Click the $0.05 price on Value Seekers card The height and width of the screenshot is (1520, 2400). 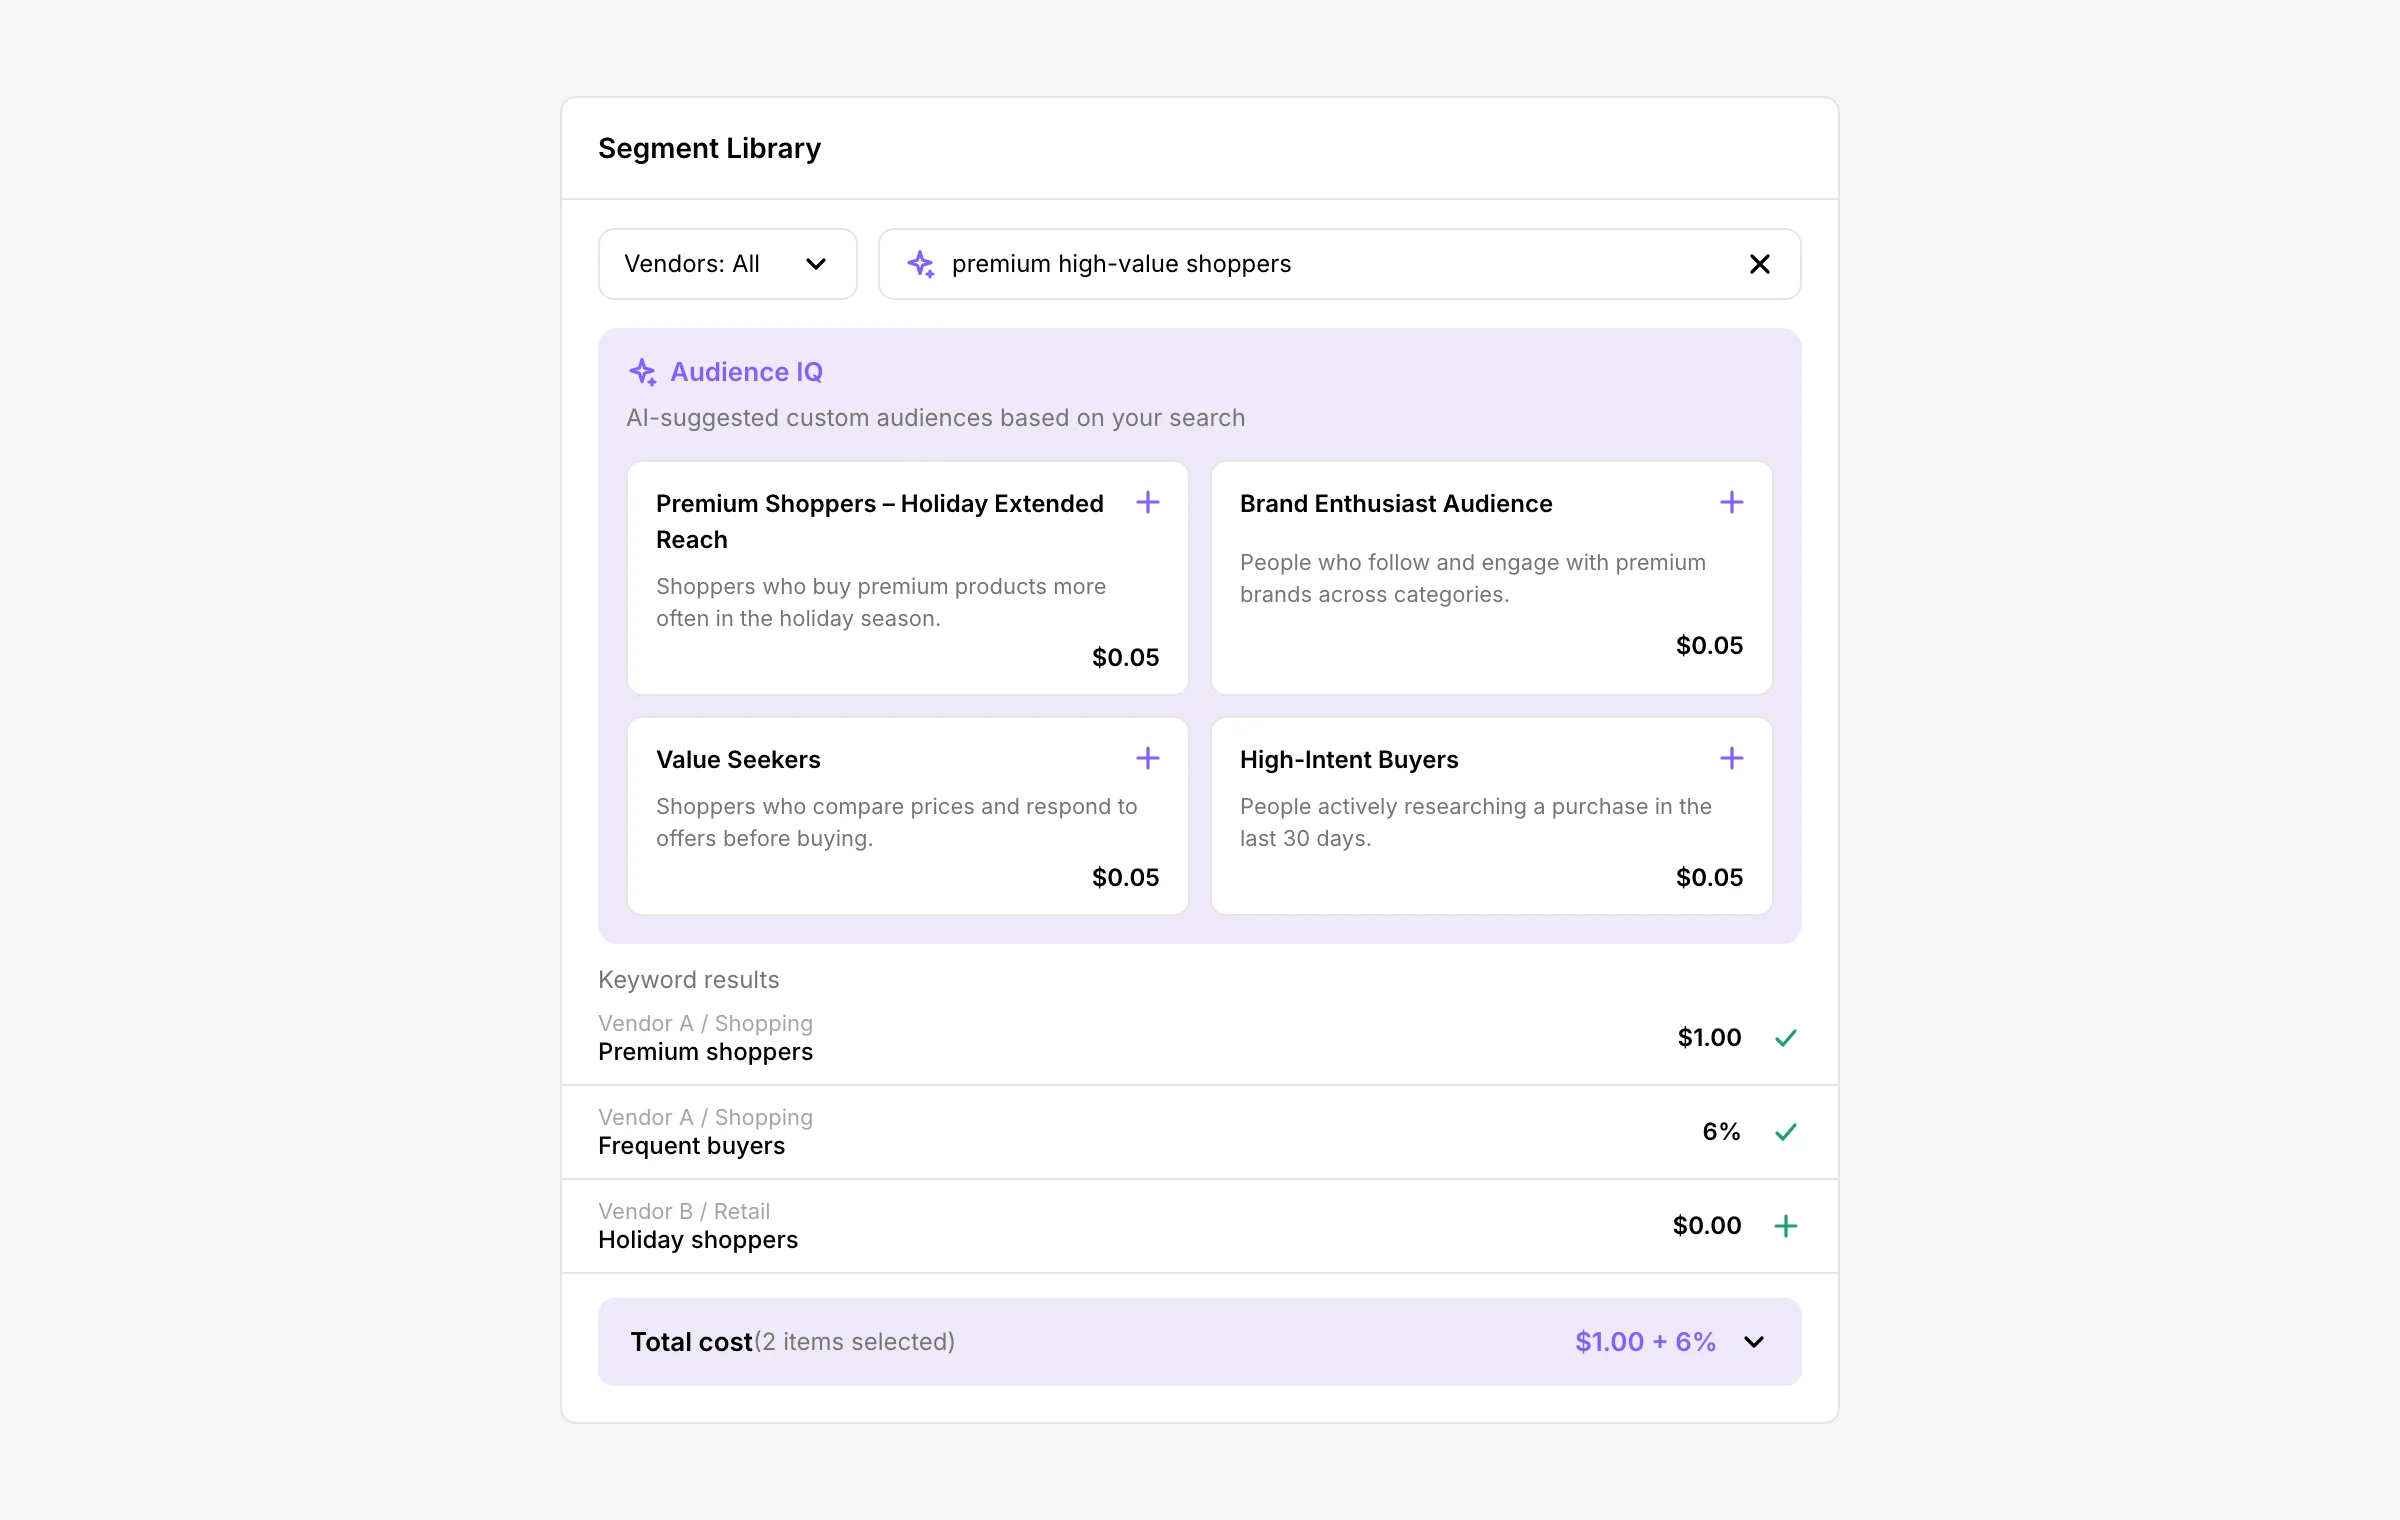point(1125,878)
